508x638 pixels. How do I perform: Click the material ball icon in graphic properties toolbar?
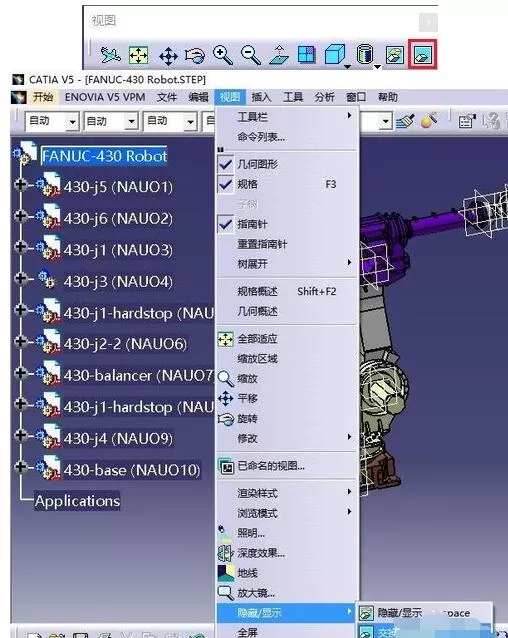(x=430, y=120)
